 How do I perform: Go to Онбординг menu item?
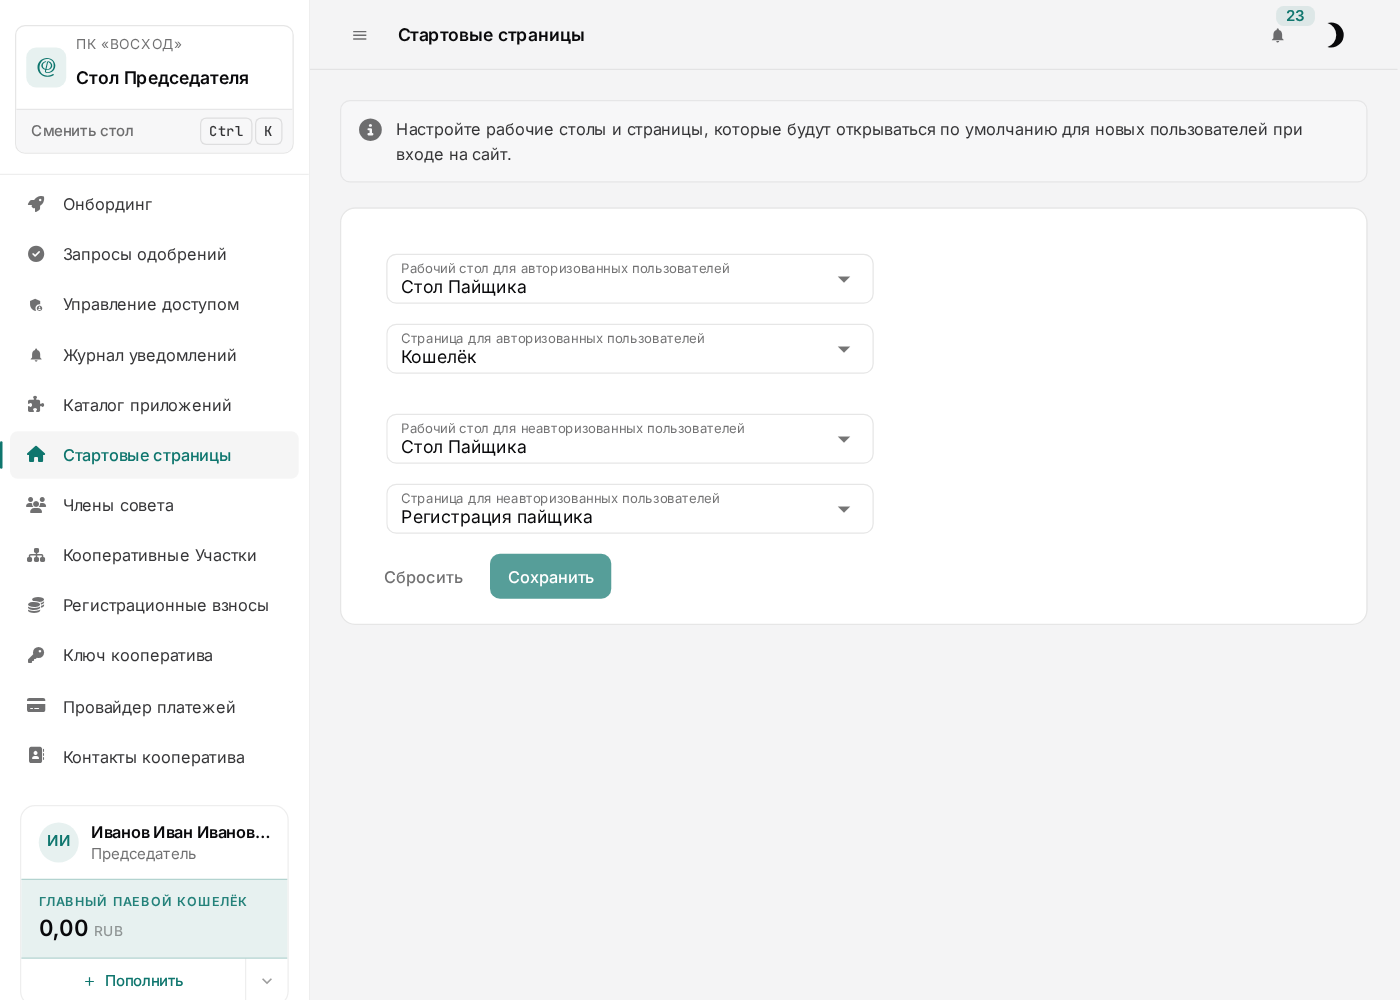pos(154,204)
